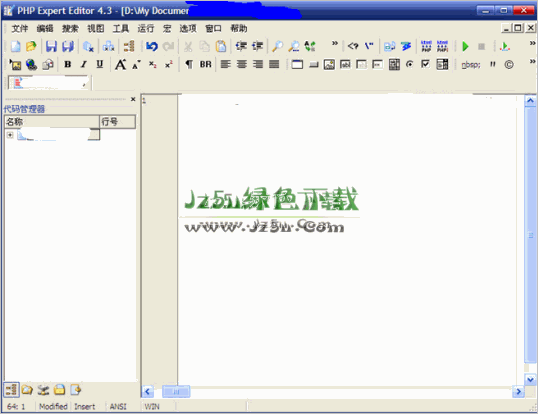Switch to file folder tab at panel bottom

[27, 390]
